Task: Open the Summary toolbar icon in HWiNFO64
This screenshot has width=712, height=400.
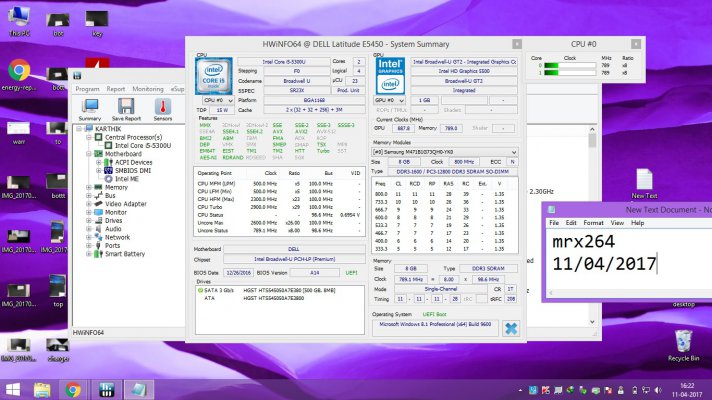Action: (90, 109)
